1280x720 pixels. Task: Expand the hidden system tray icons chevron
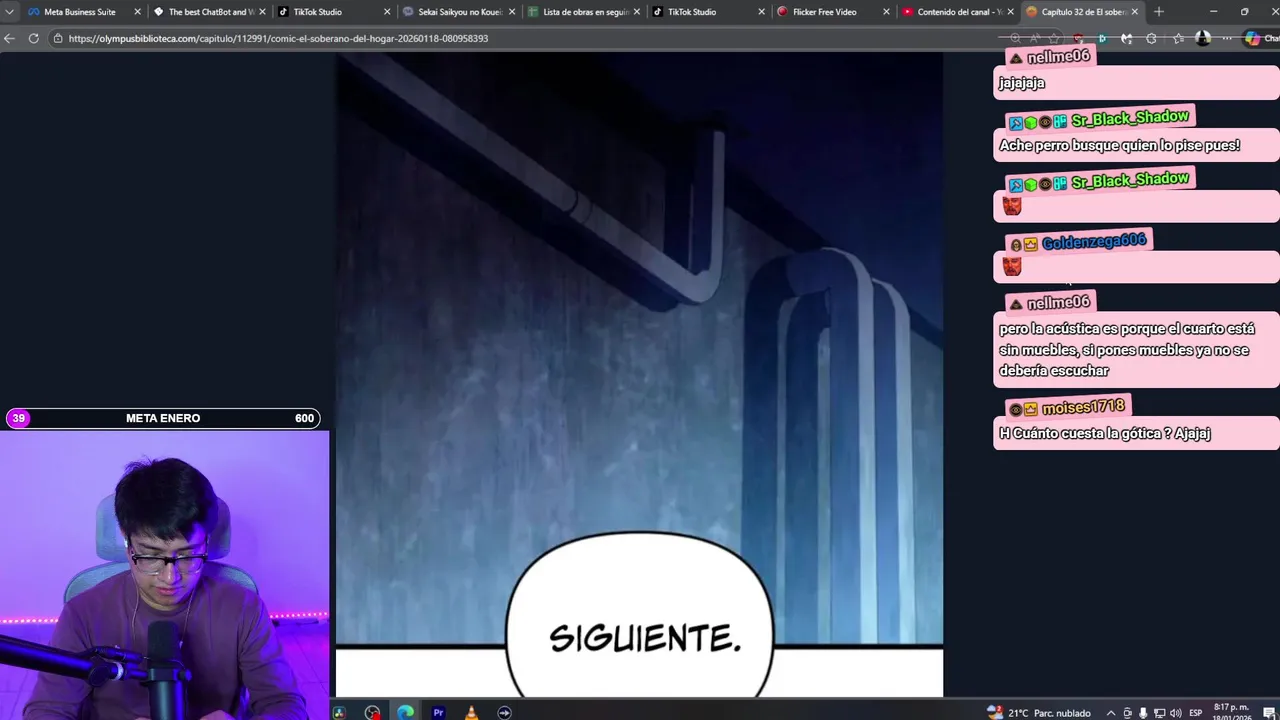(x=1111, y=713)
